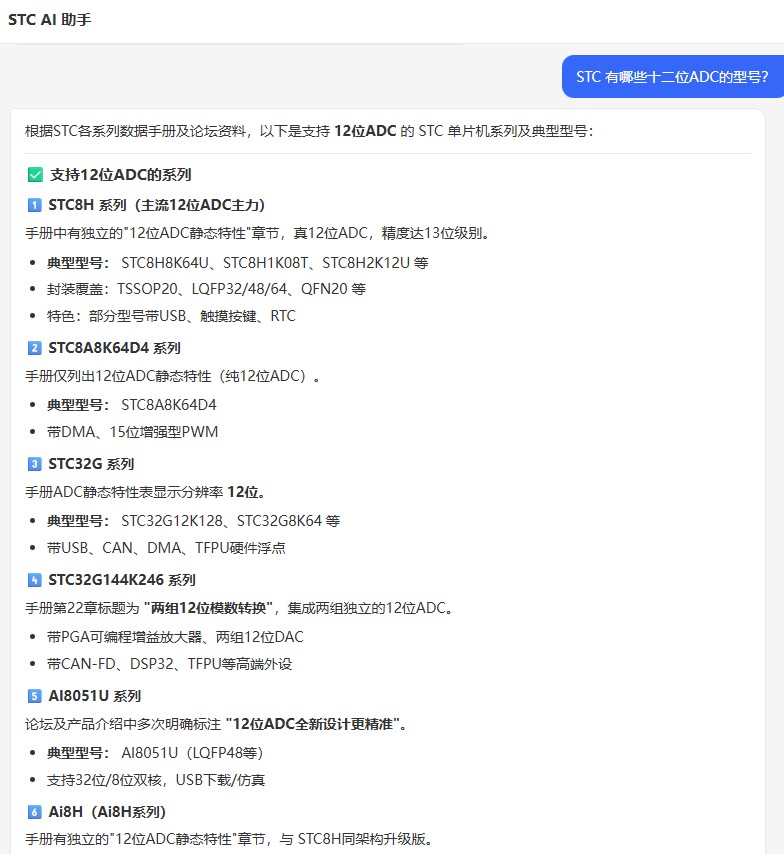
Task: Click the number 5 emoji before AI8051U 系列
Action: [x=34, y=696]
